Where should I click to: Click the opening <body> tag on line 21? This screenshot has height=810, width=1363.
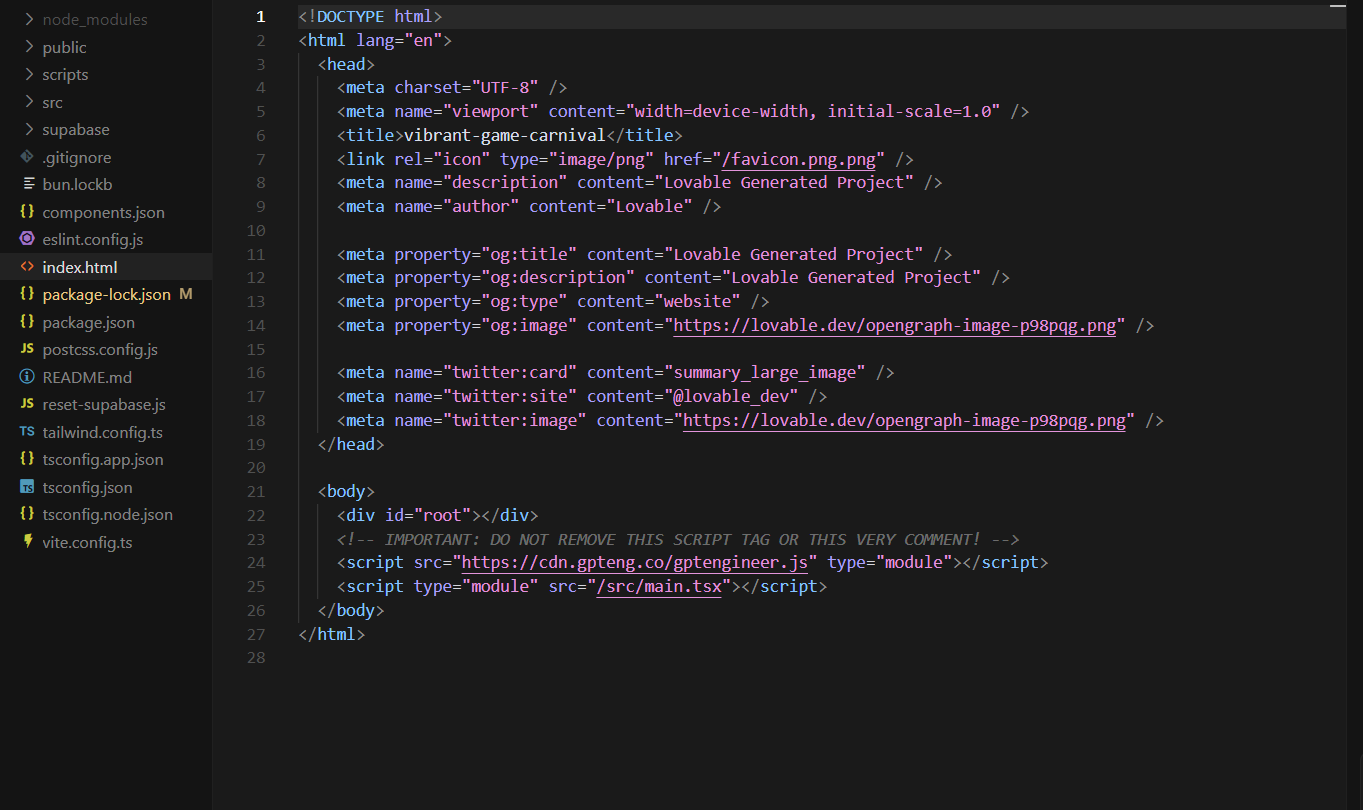coord(346,491)
